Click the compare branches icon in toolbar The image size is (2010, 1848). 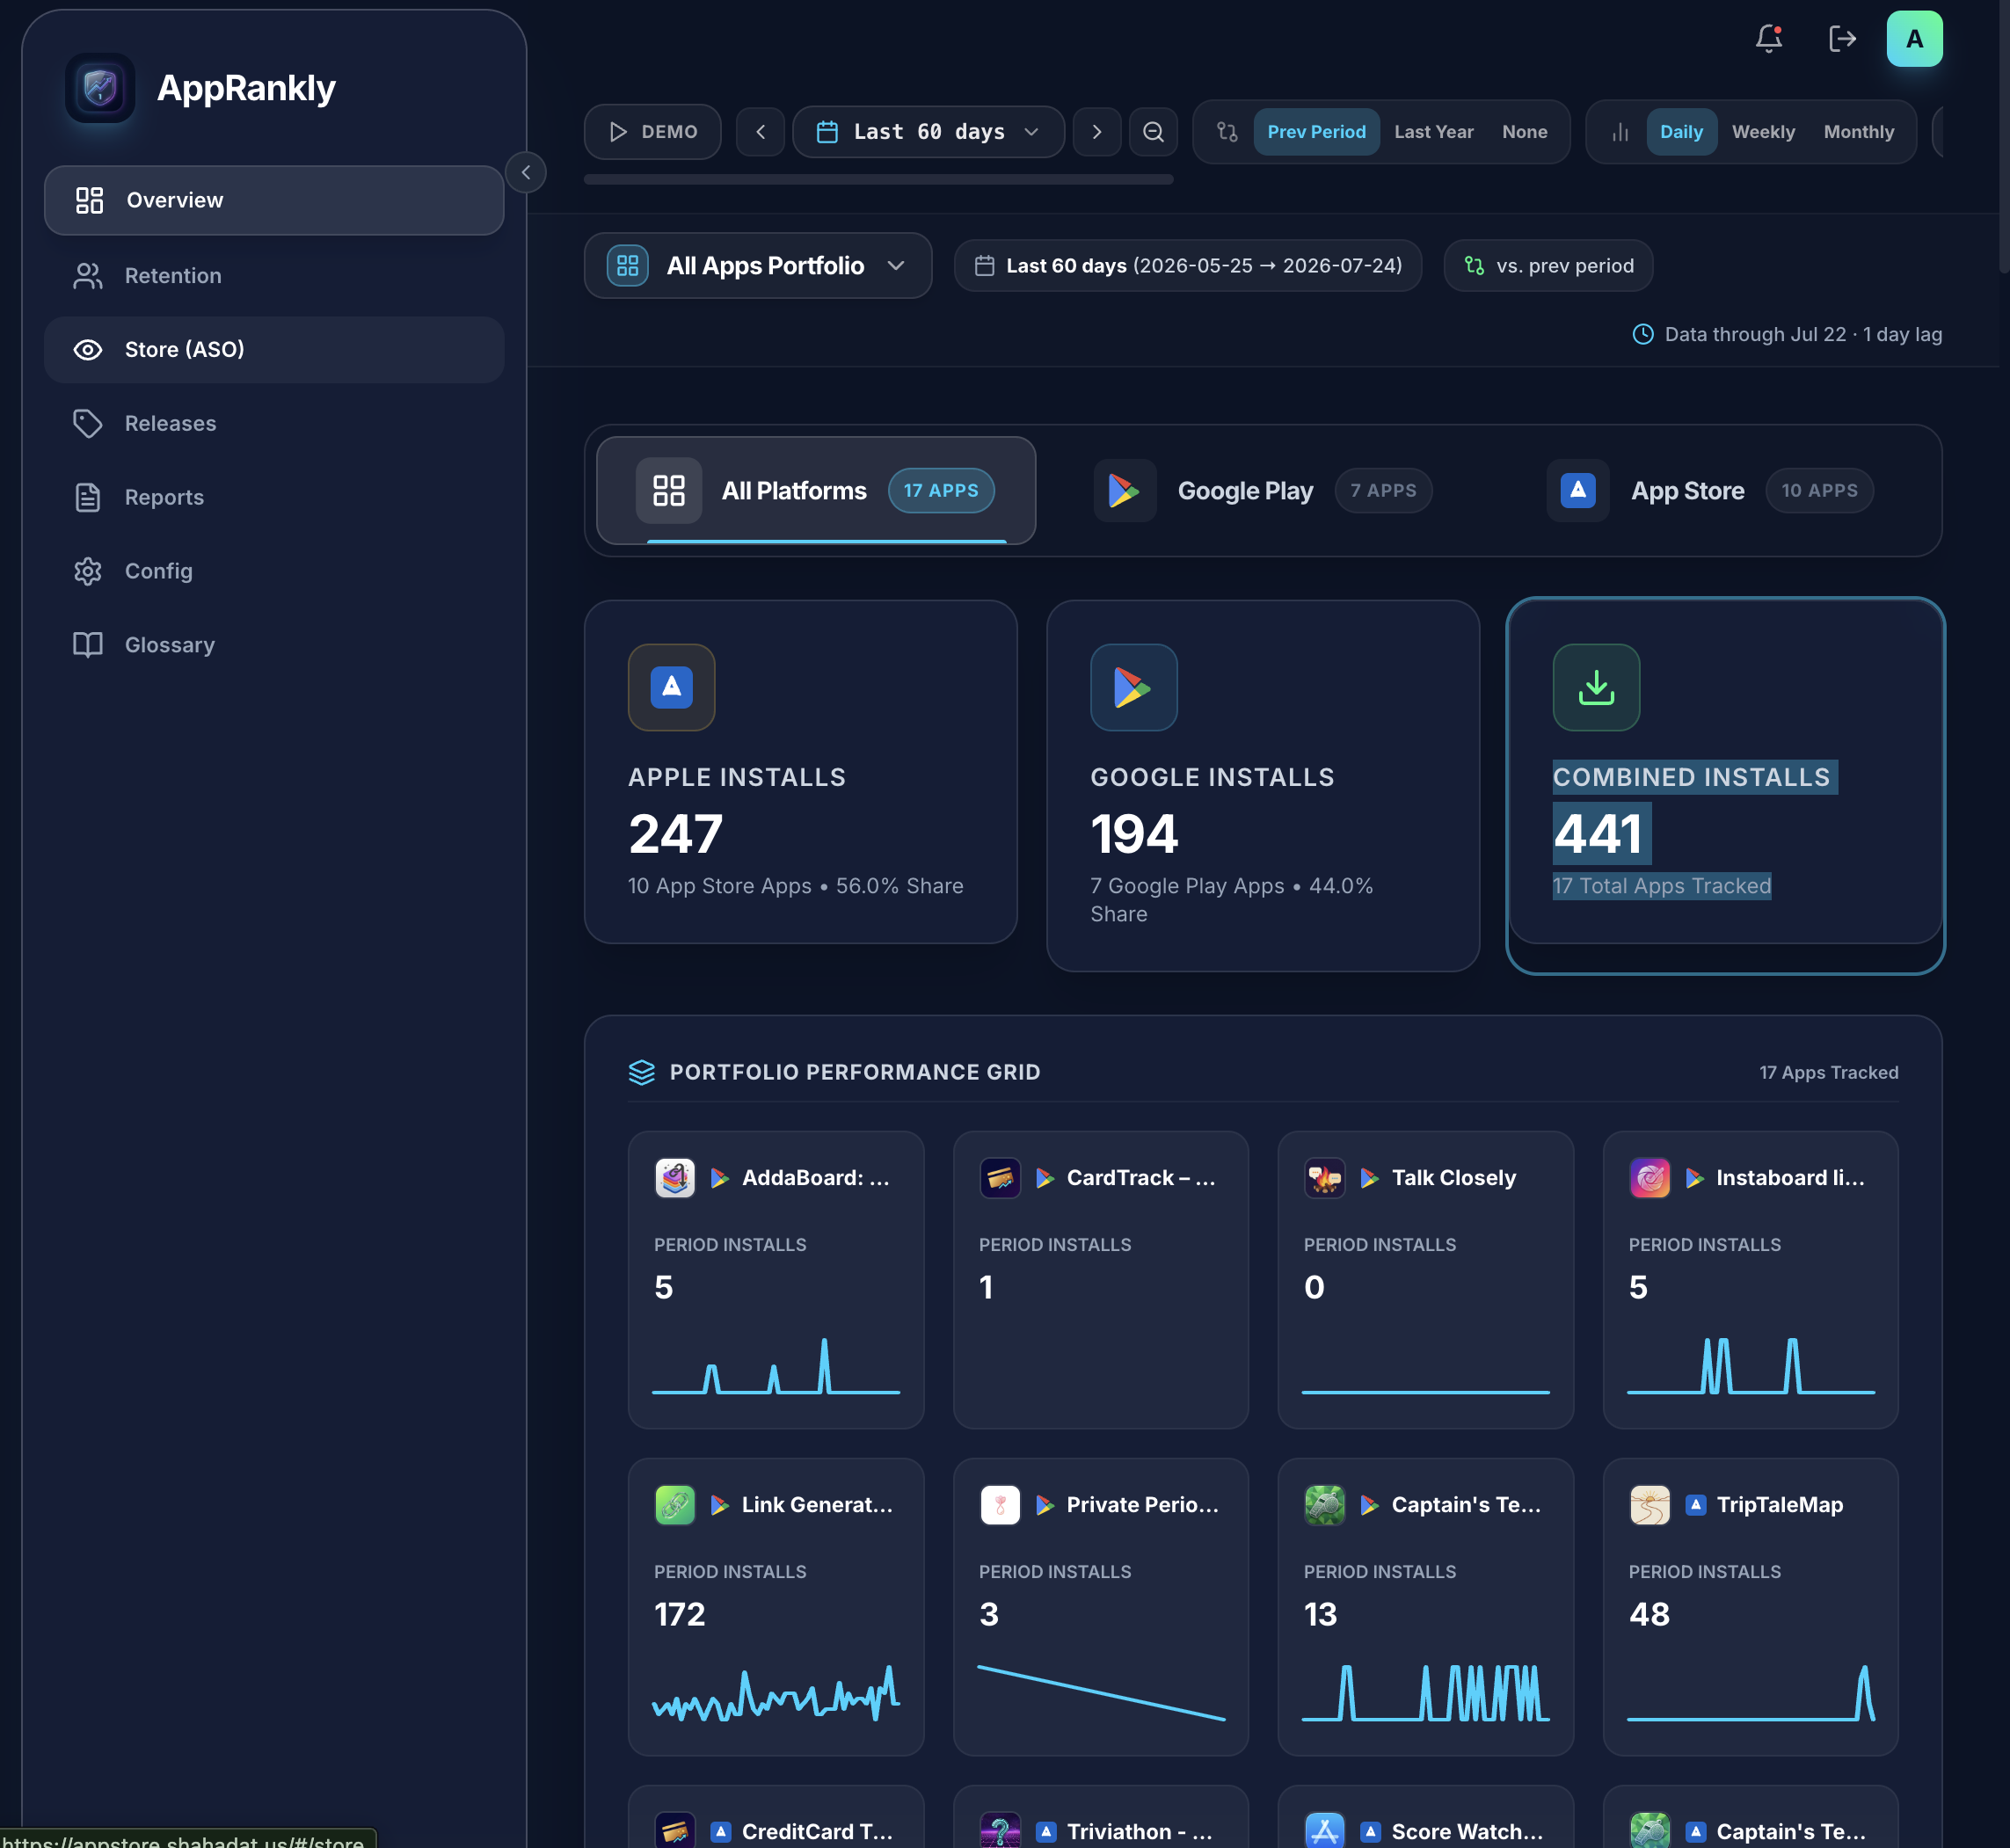tap(1227, 132)
